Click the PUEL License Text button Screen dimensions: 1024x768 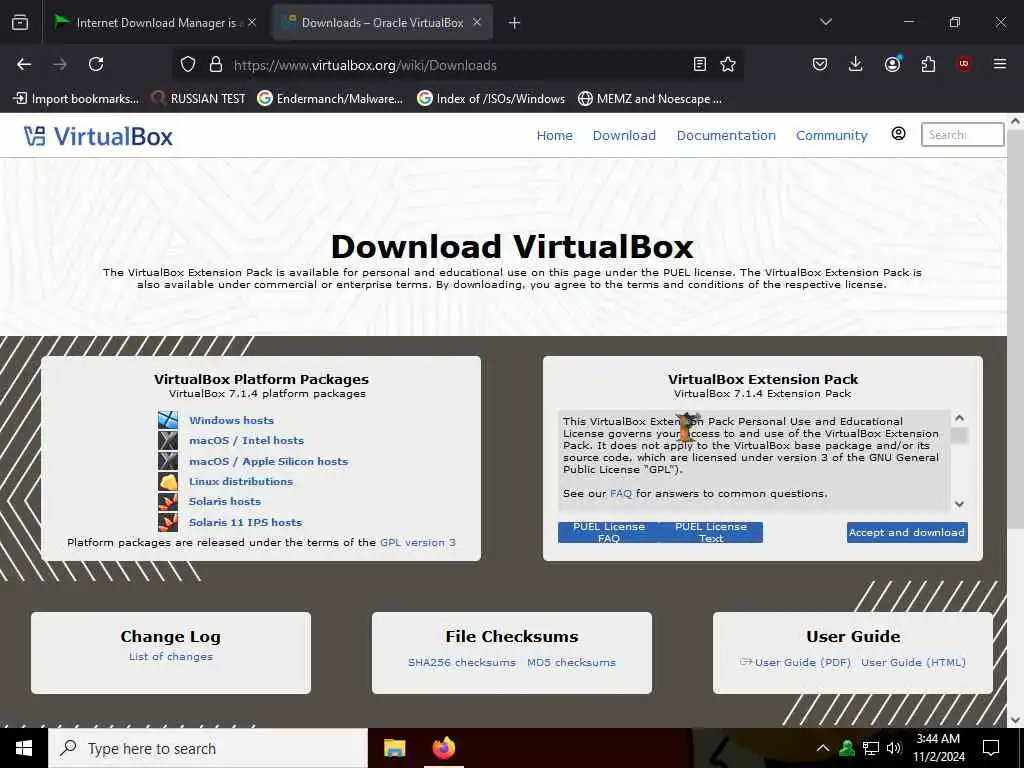coord(711,532)
